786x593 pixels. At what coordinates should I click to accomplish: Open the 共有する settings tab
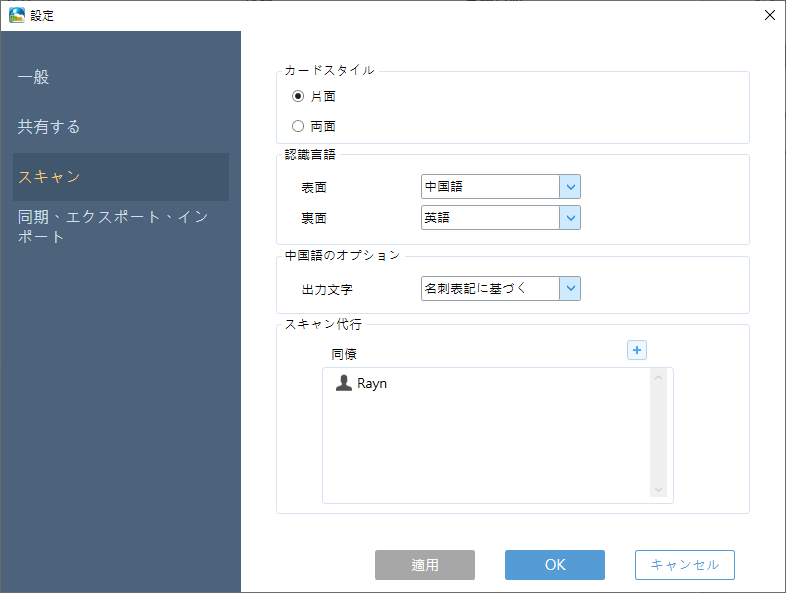(x=49, y=127)
